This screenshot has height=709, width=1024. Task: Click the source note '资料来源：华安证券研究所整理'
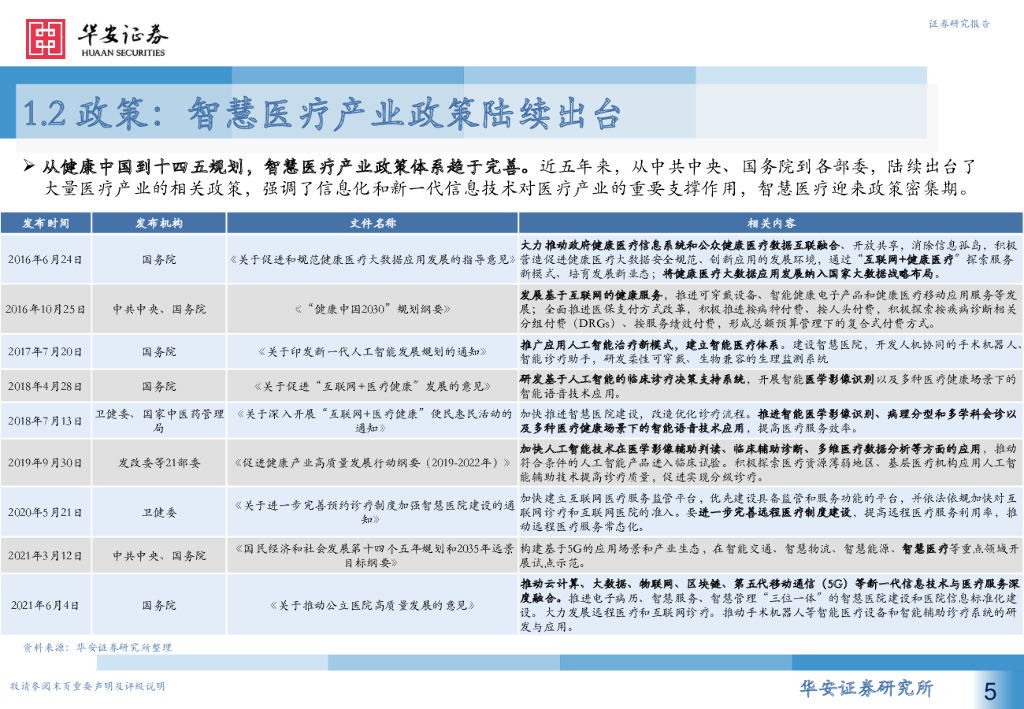(x=97, y=648)
